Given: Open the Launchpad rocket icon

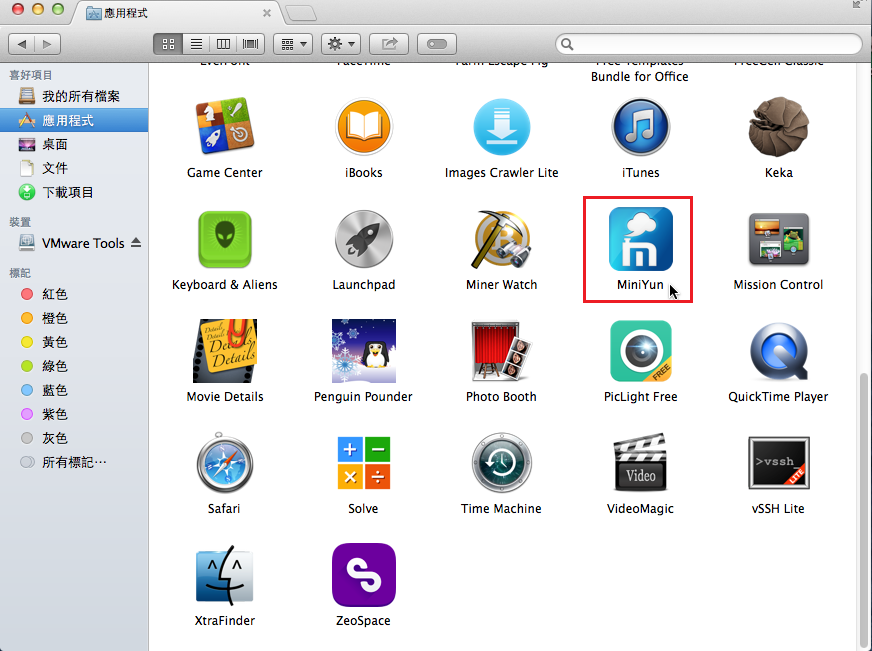Looking at the screenshot, I should pyautogui.click(x=364, y=239).
